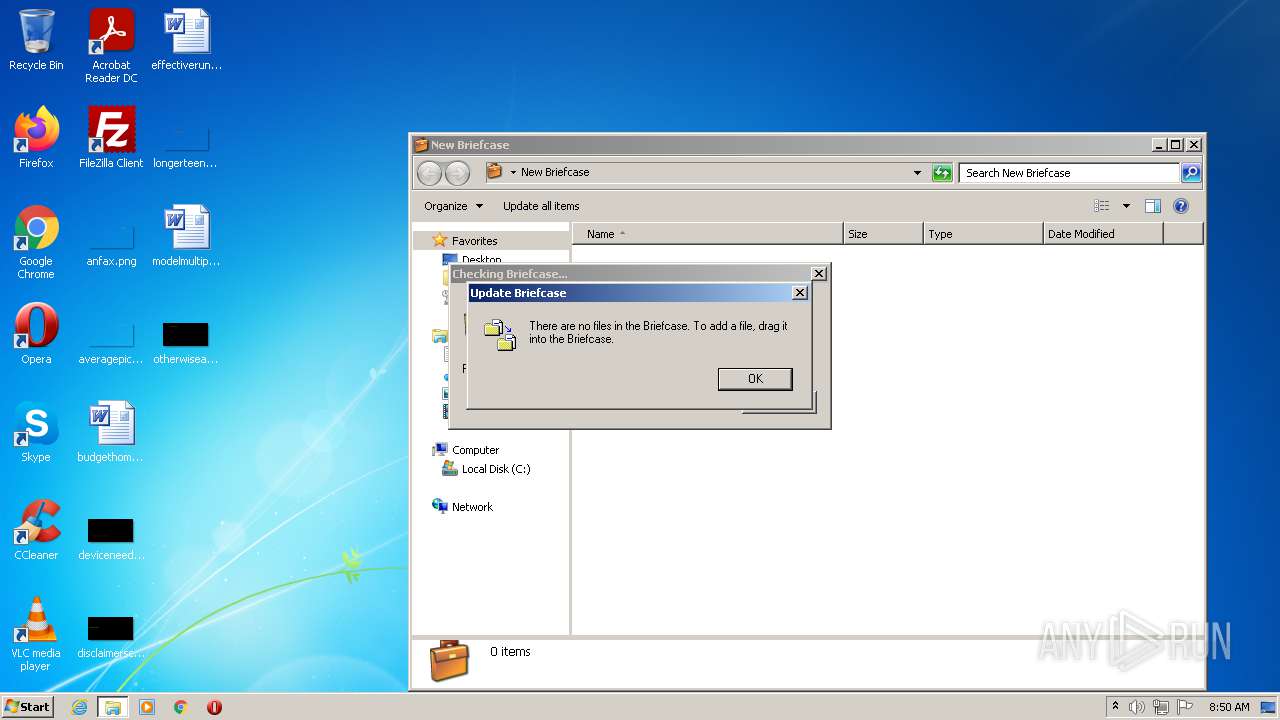This screenshot has height=720, width=1280.
Task: Open the view options dropdown arrow
Action: 1126,206
